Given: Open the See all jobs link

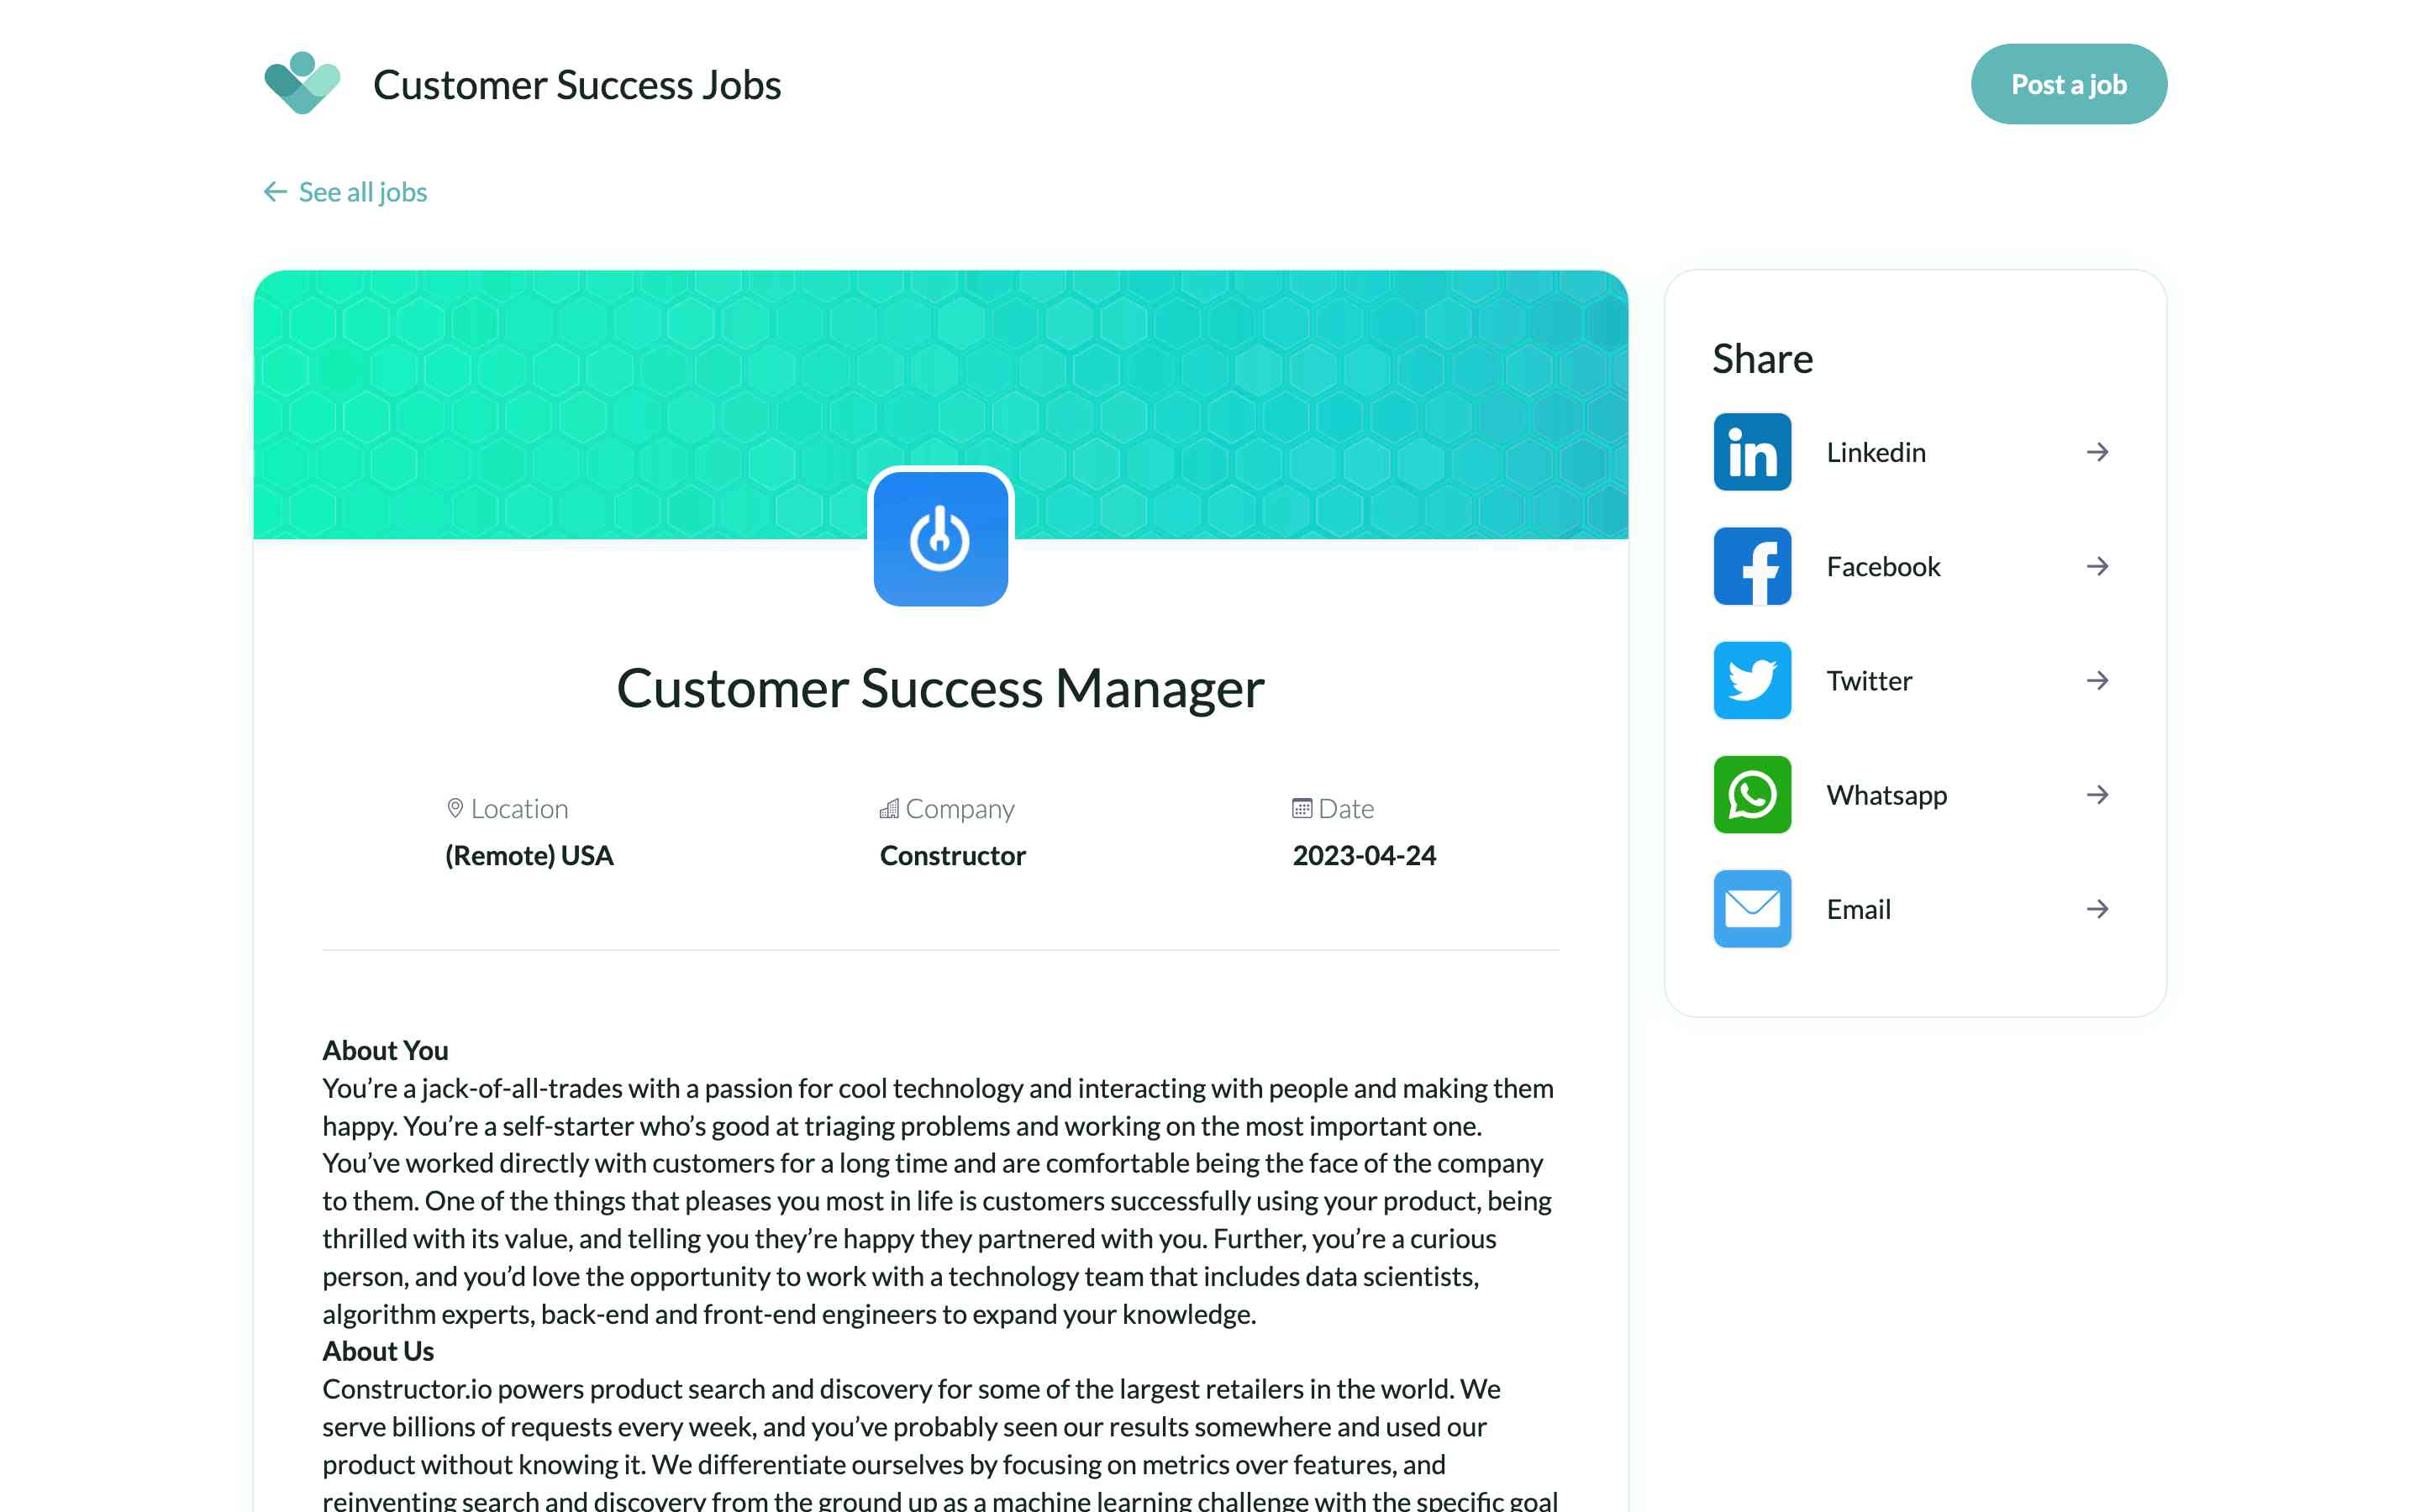Looking at the screenshot, I should pos(363,192).
